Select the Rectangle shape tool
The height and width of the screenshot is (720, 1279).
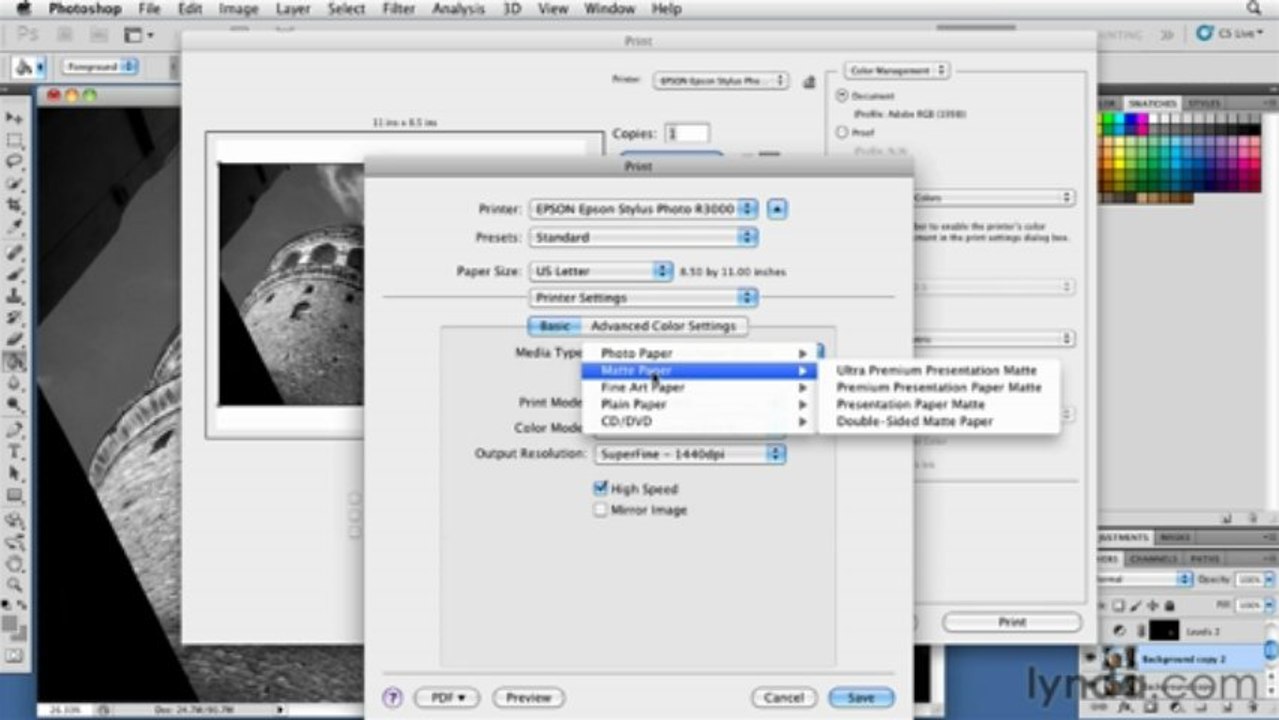15,496
